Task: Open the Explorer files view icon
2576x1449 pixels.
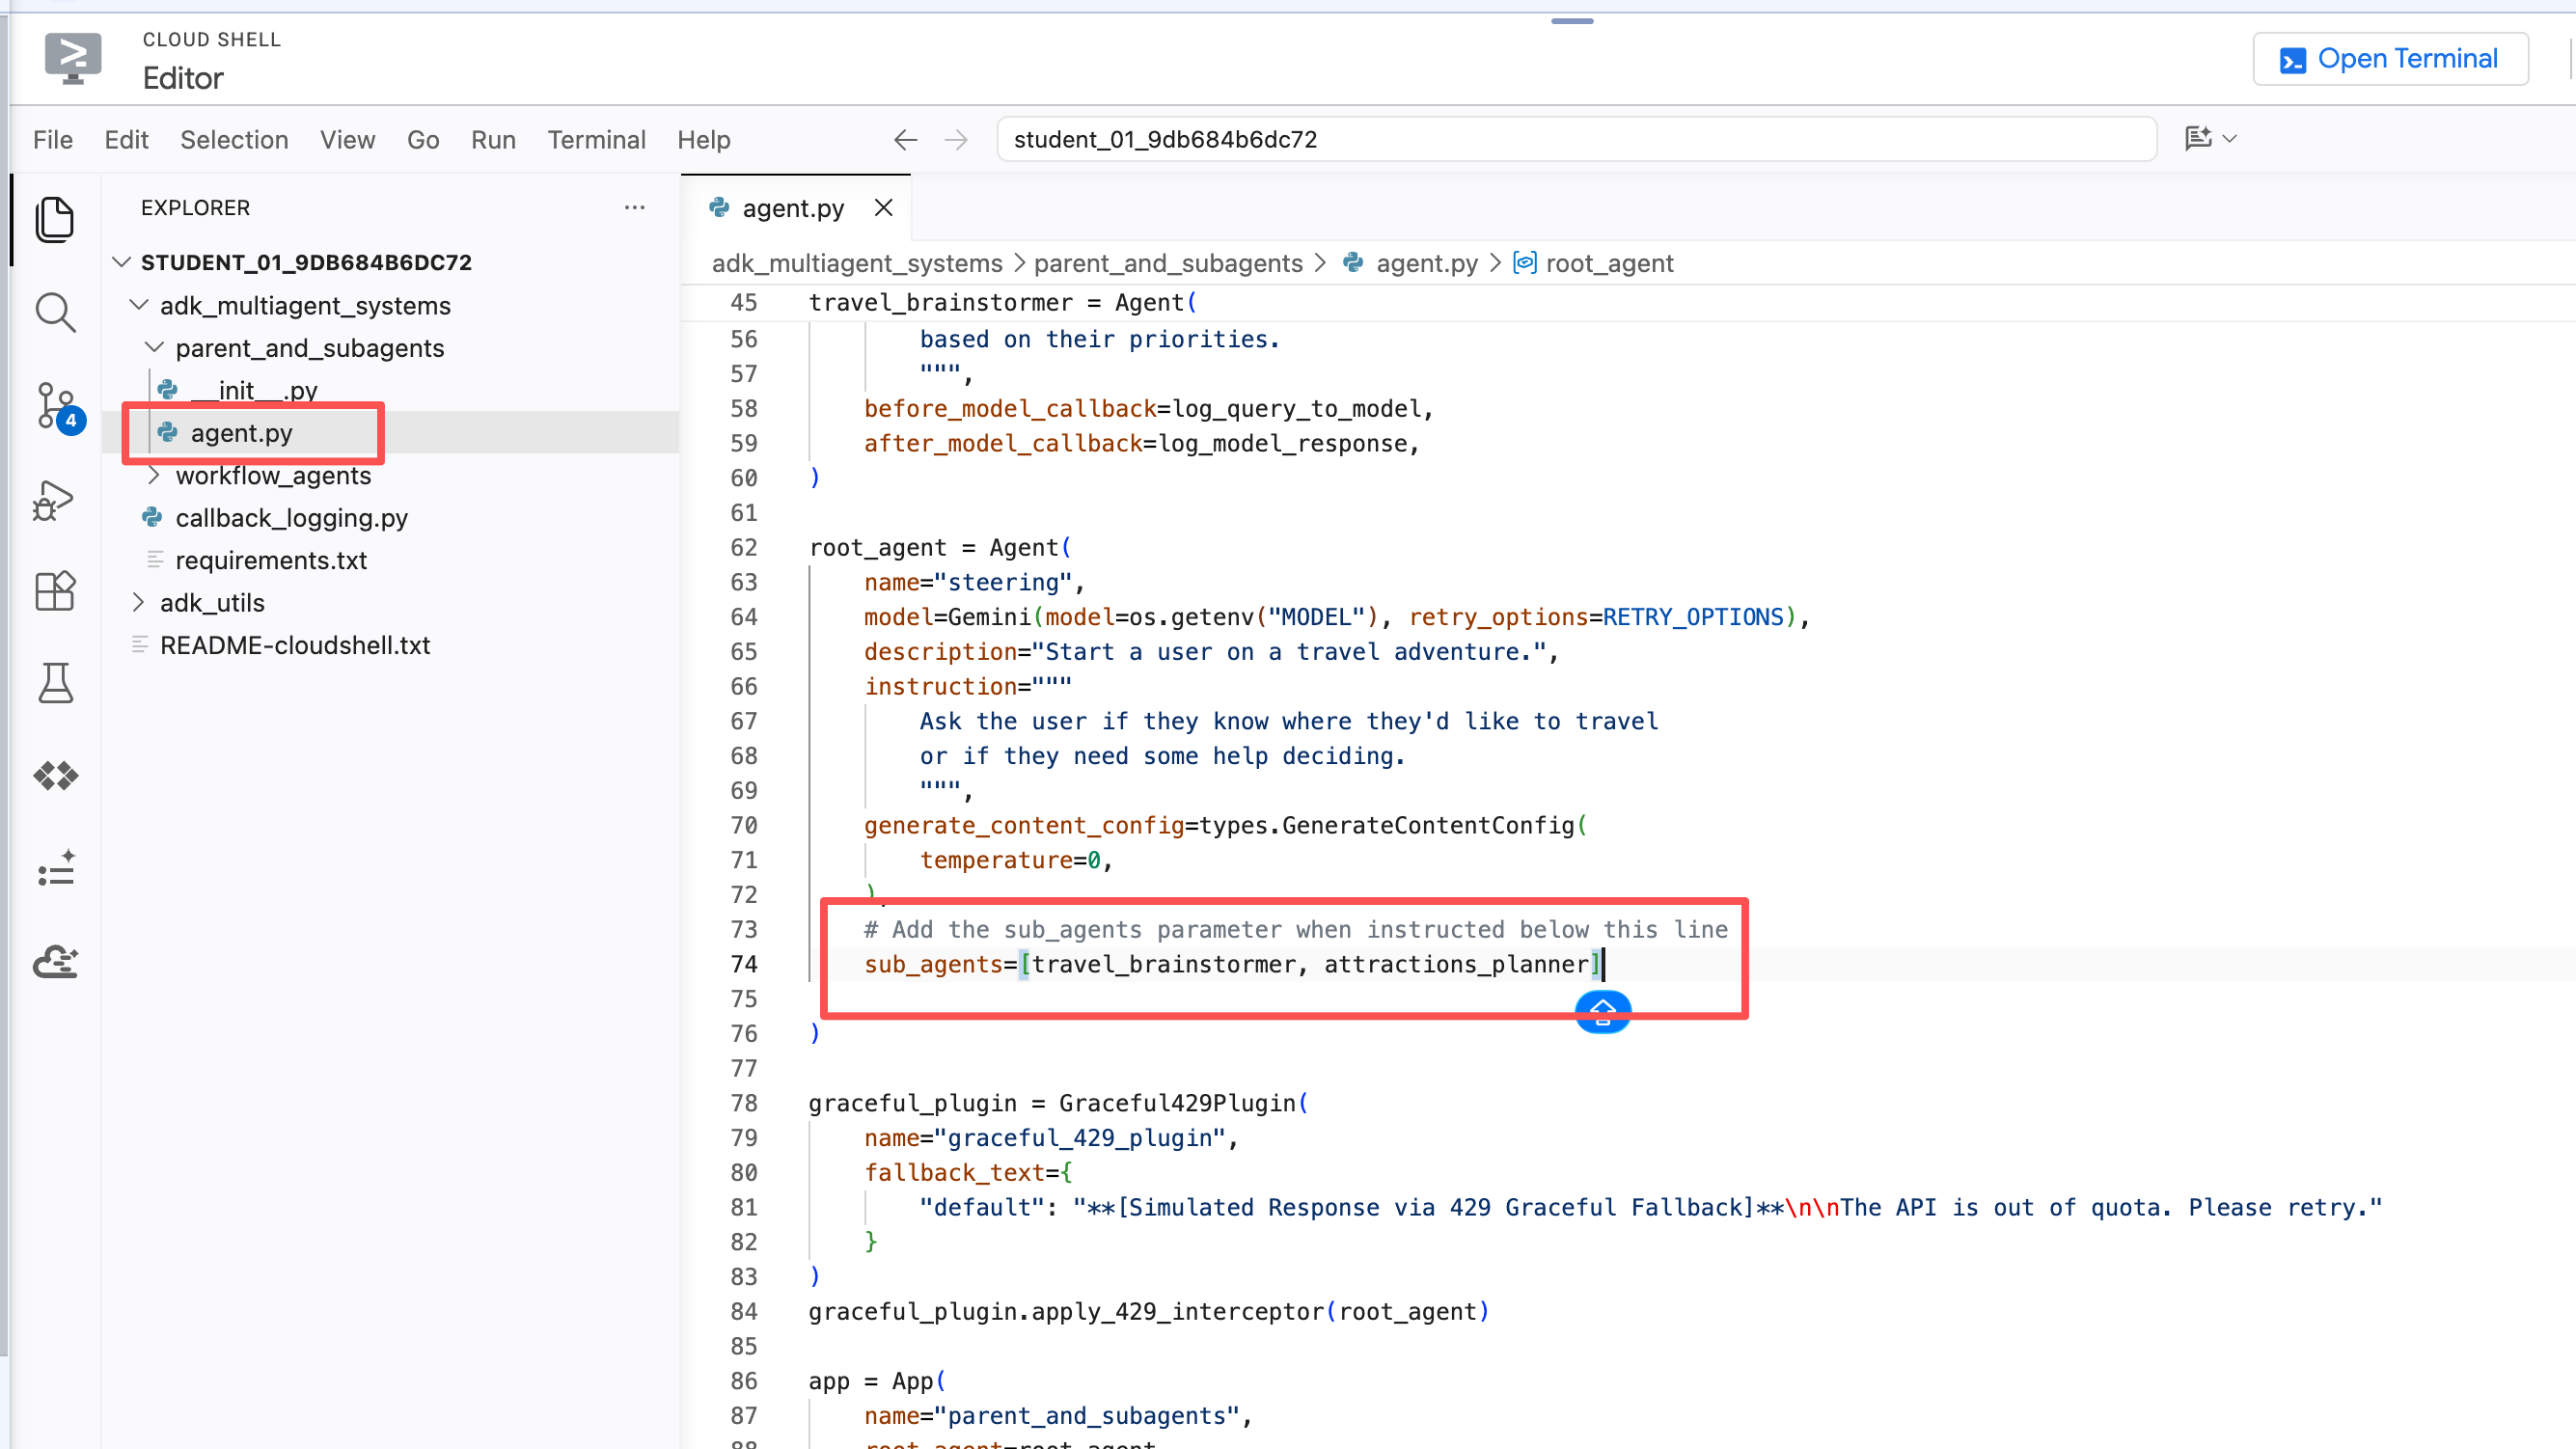Action: tap(55, 220)
